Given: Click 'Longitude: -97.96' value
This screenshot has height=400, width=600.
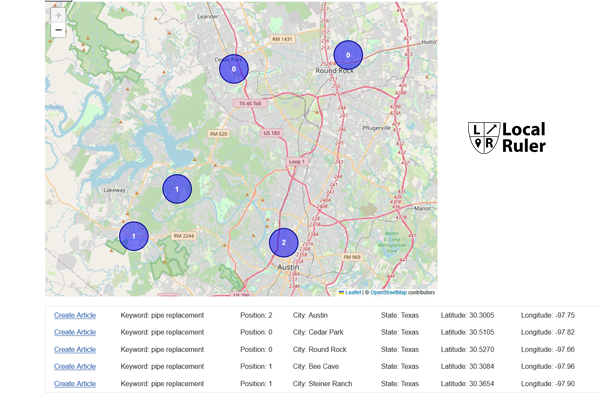Looking at the screenshot, I should tap(548, 366).
